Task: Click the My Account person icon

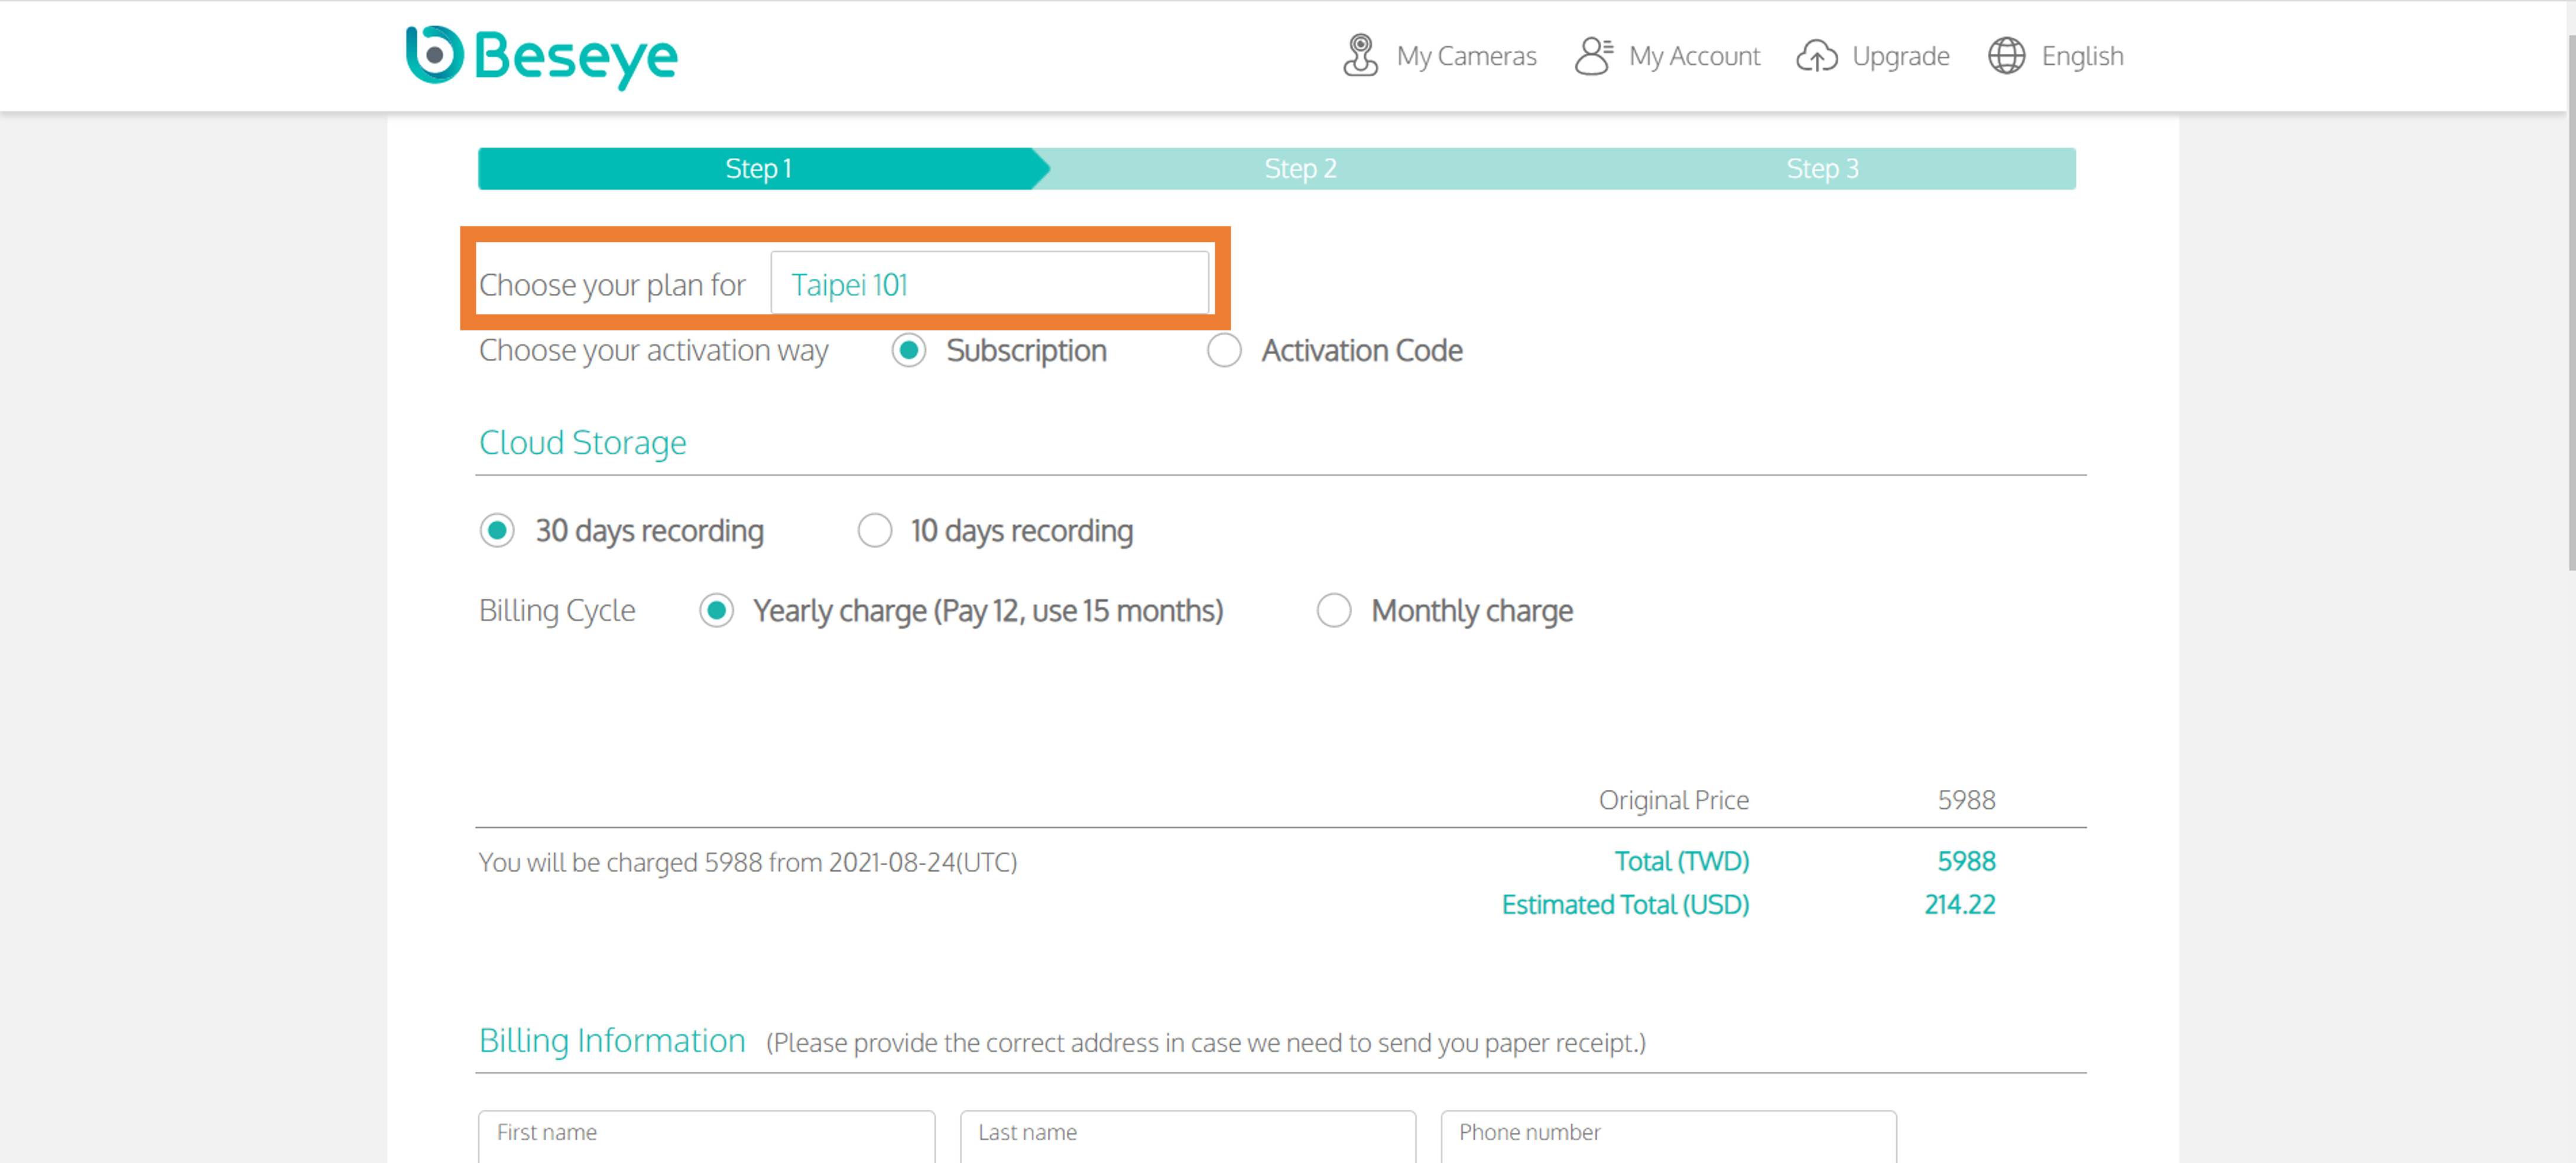Action: (1593, 56)
